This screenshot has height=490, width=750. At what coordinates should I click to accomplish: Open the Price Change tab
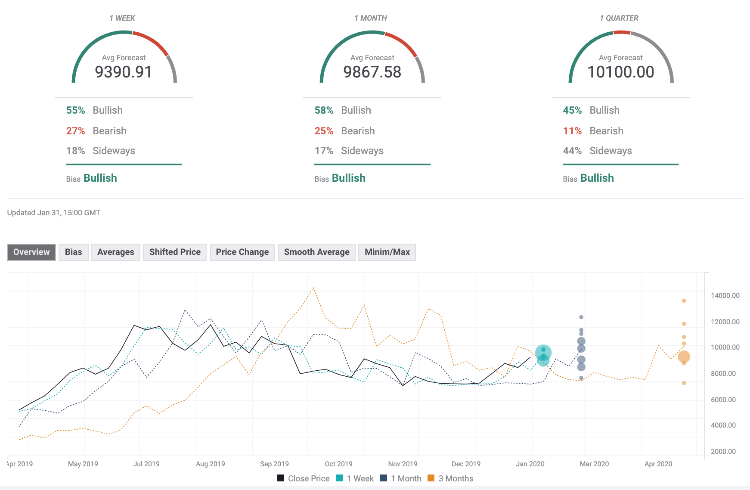[242, 252]
